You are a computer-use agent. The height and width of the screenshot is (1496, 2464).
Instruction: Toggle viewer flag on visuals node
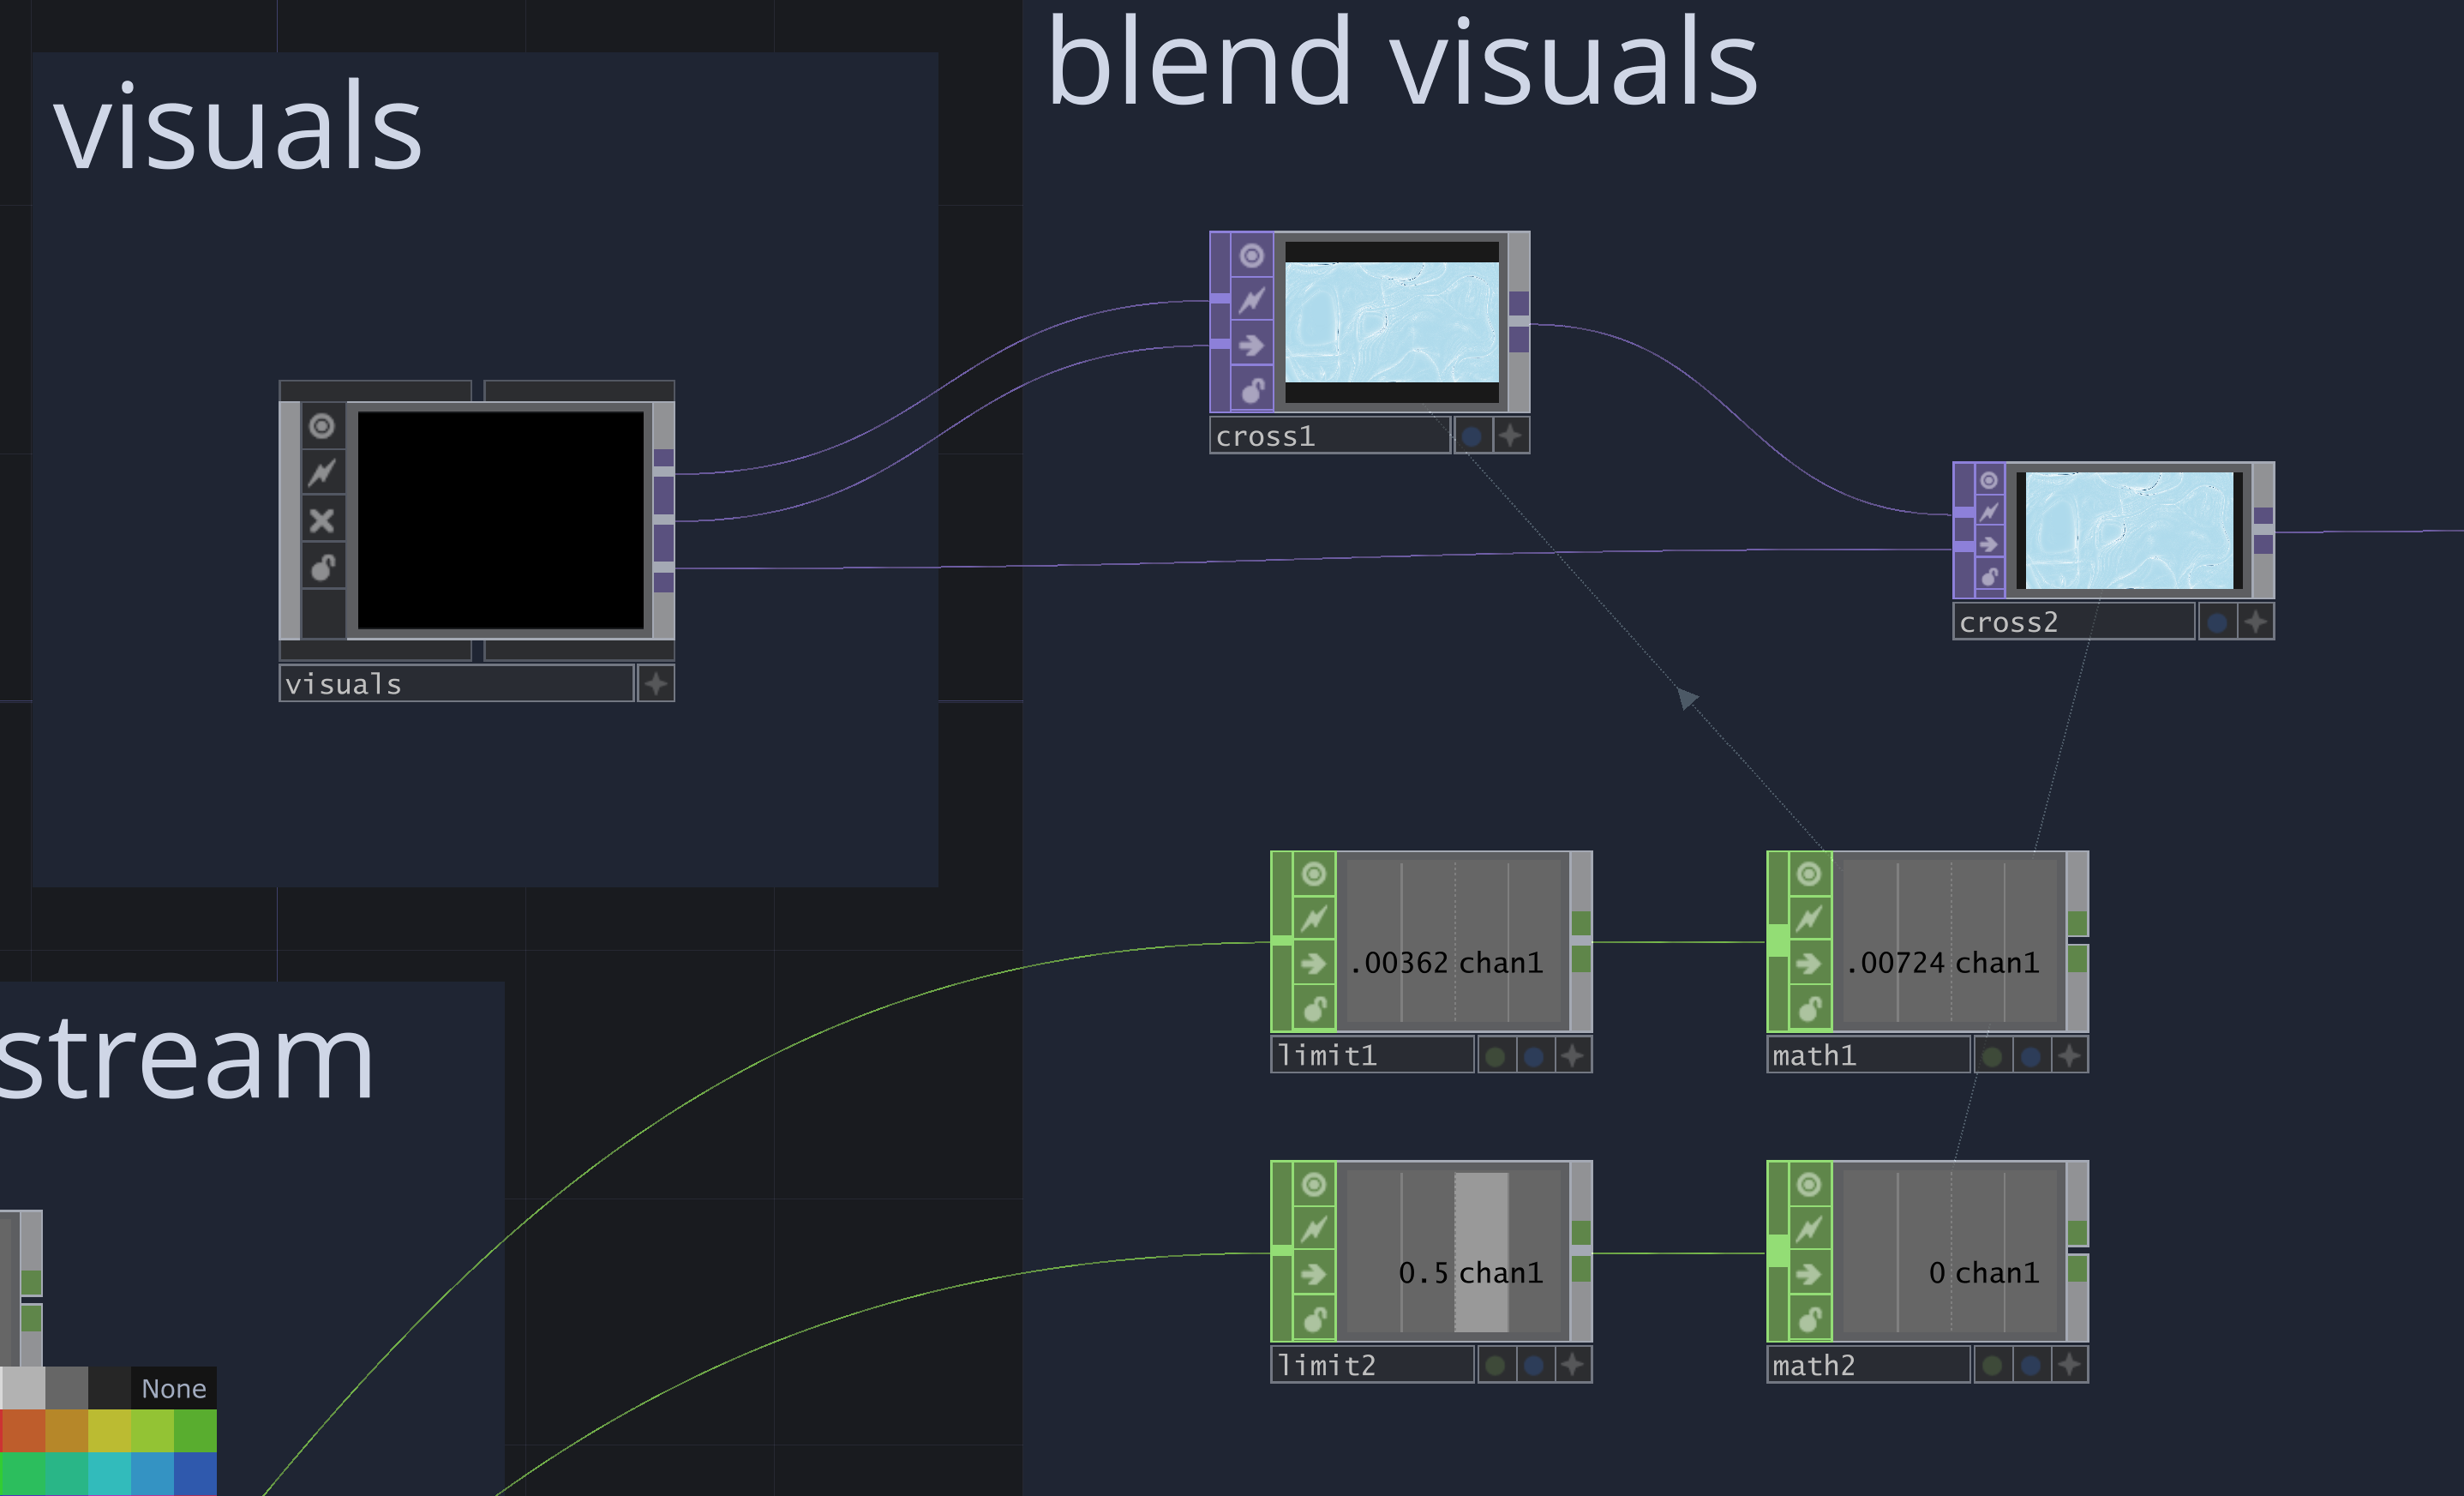click(x=322, y=426)
